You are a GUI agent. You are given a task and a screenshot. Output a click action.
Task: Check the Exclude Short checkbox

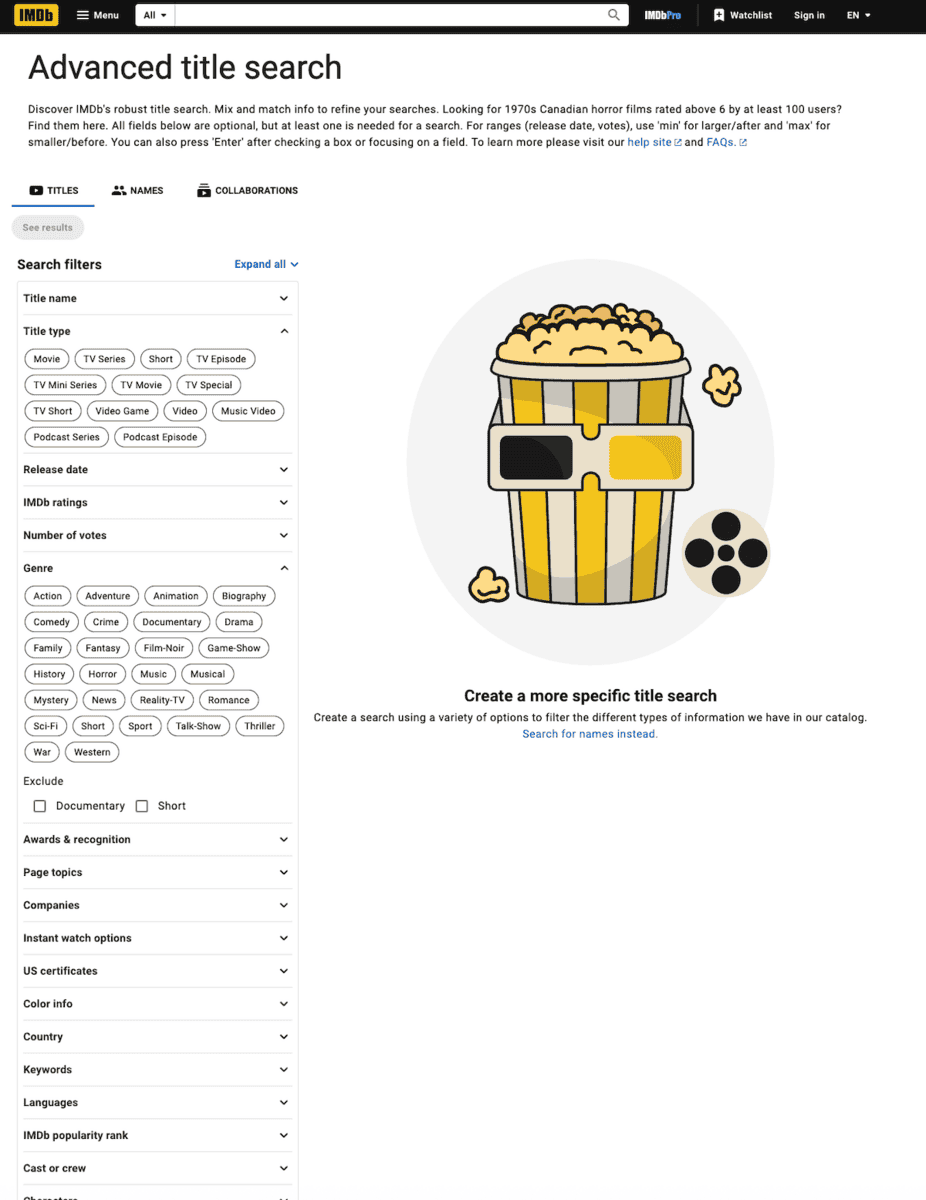[x=142, y=806]
